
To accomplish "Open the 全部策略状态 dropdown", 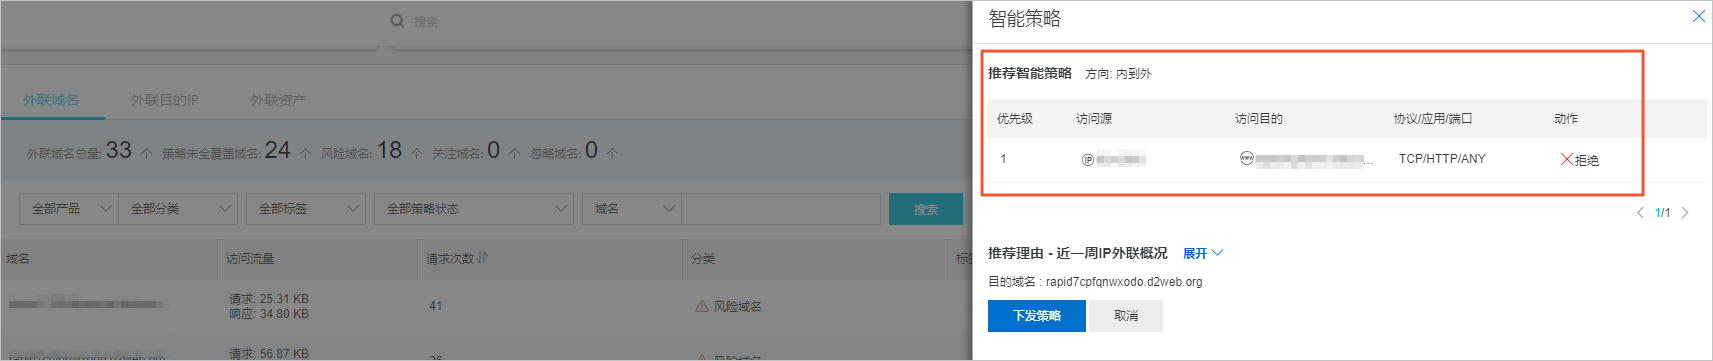I will (x=474, y=208).
